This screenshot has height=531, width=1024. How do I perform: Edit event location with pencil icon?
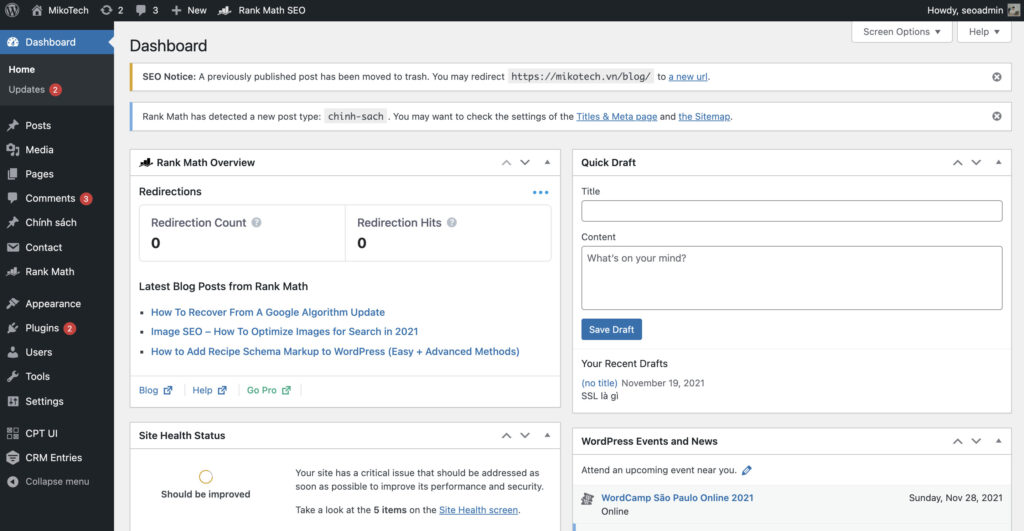(747, 470)
